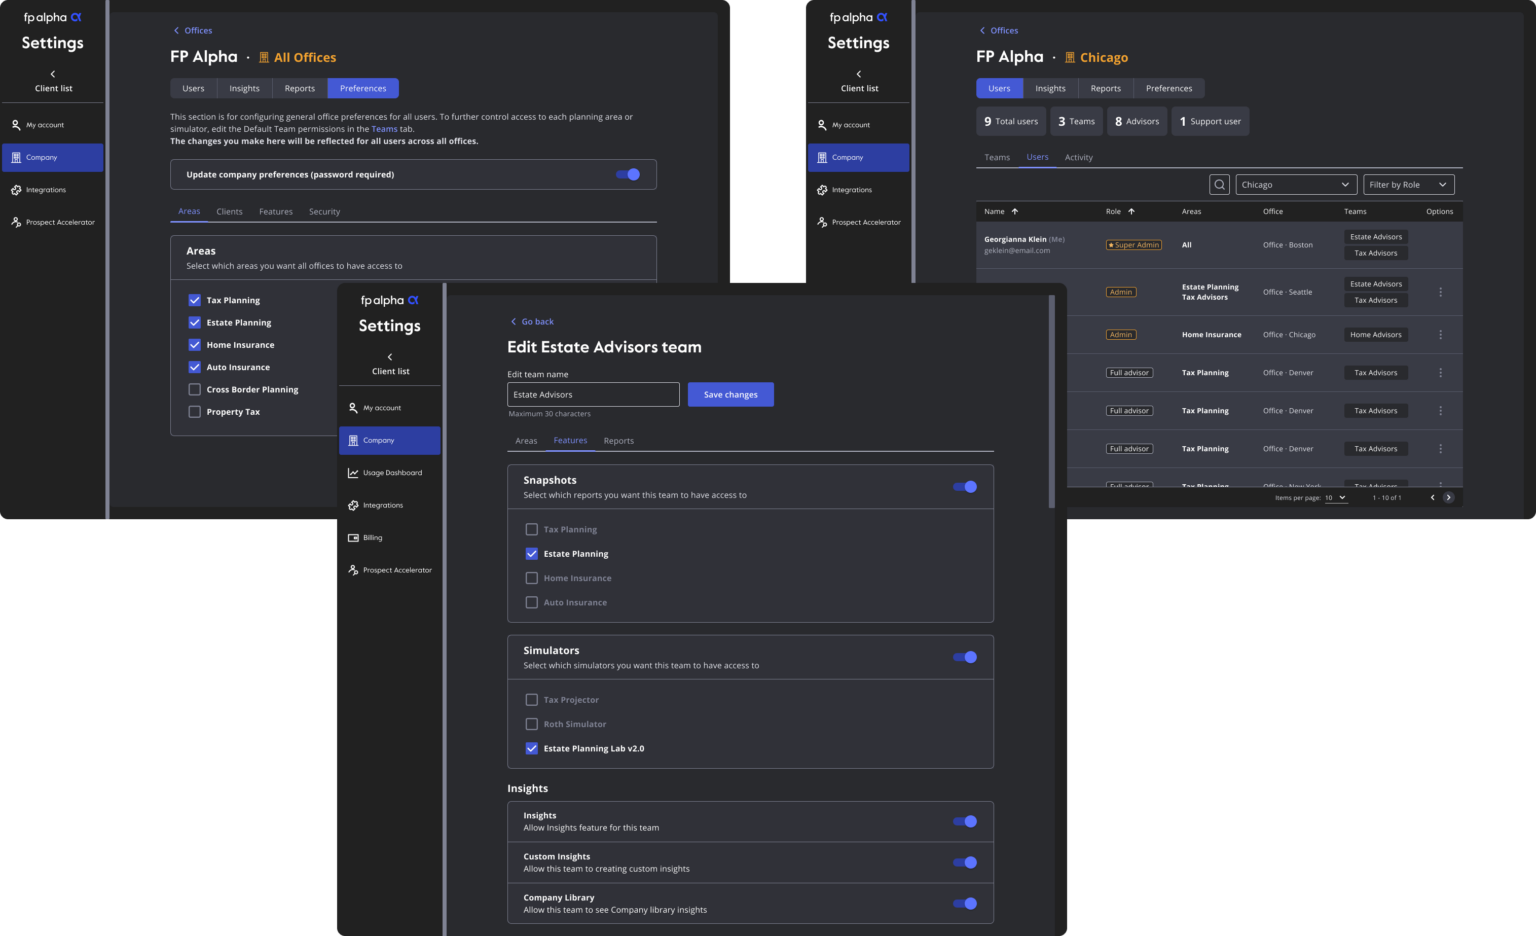Click the search magnifier above the users table

tap(1219, 184)
